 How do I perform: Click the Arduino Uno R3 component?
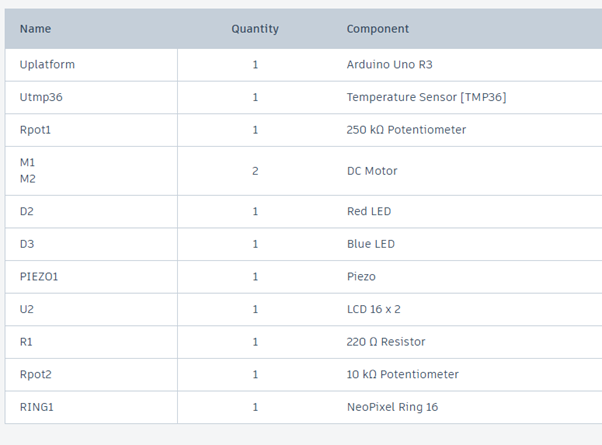390,64
